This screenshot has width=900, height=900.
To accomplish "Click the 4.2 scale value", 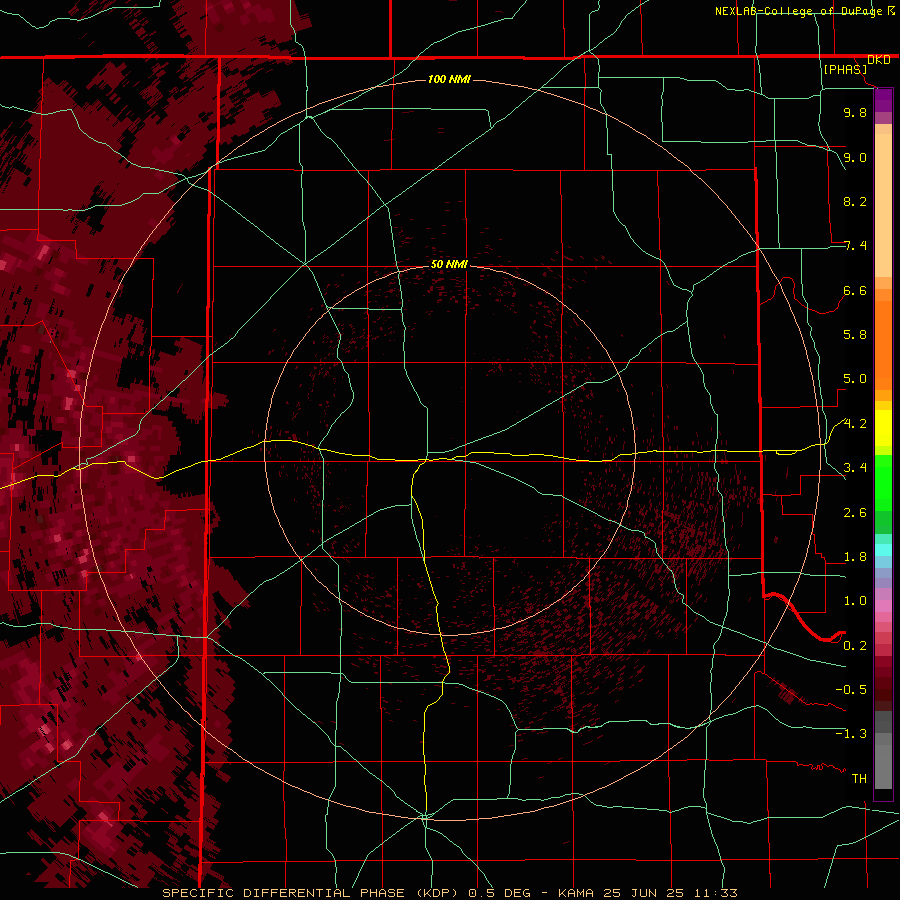I will coord(855,424).
